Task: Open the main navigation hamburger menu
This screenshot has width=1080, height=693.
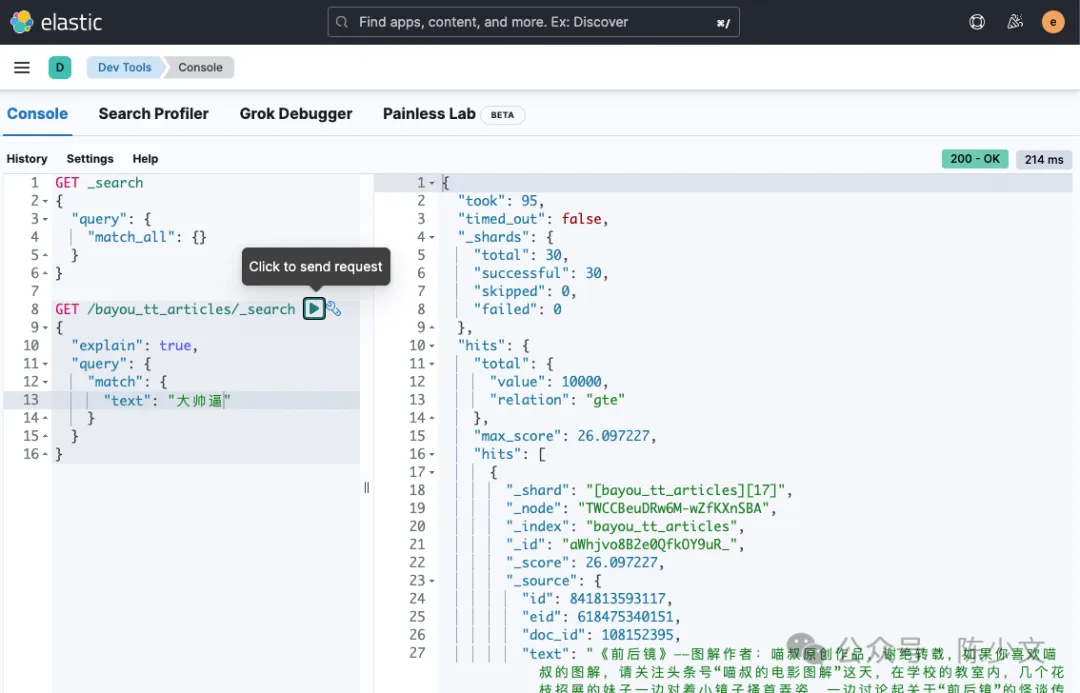Action: 21,67
